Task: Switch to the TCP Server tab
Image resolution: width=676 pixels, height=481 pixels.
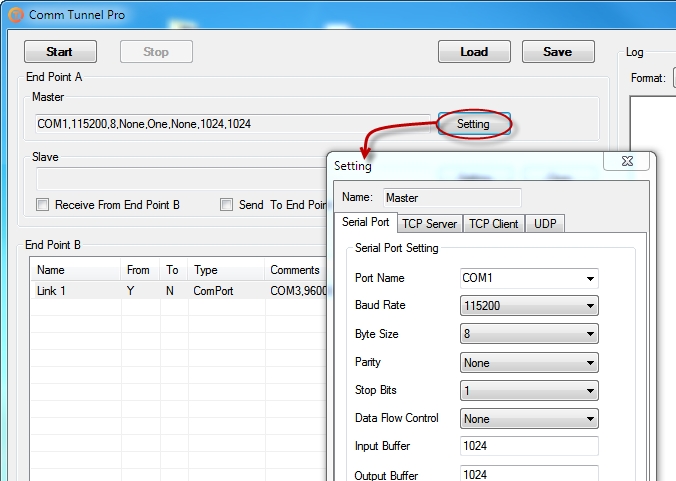Action: (429, 224)
